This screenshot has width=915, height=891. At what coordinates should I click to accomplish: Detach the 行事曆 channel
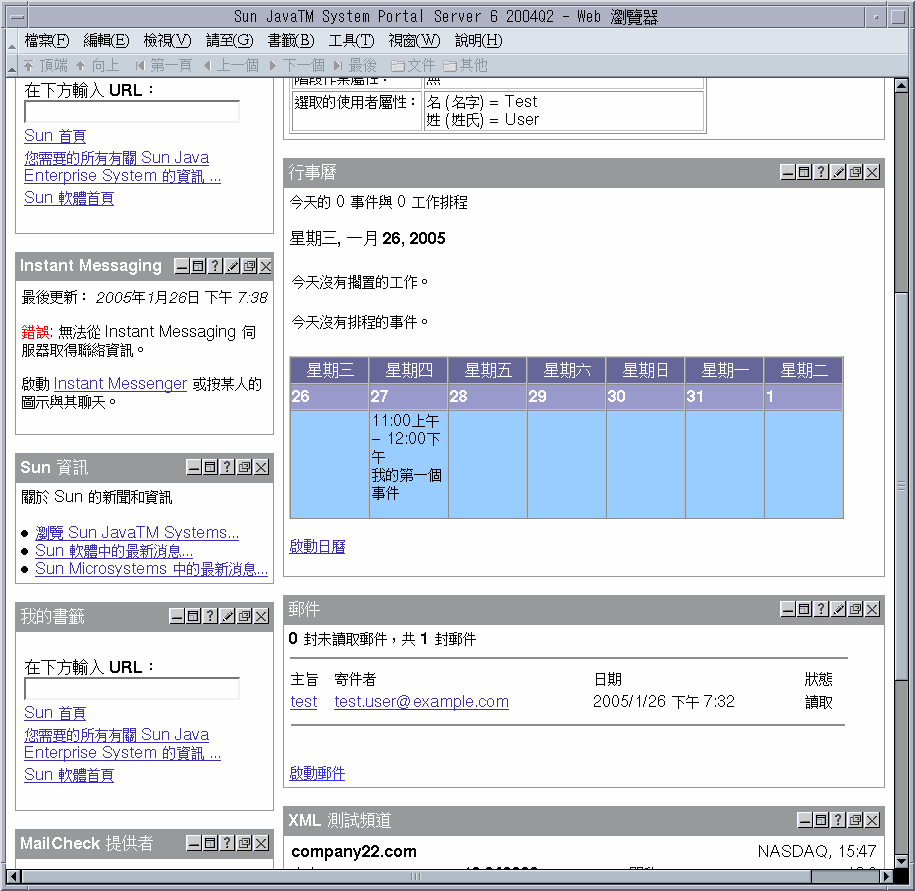click(x=855, y=172)
